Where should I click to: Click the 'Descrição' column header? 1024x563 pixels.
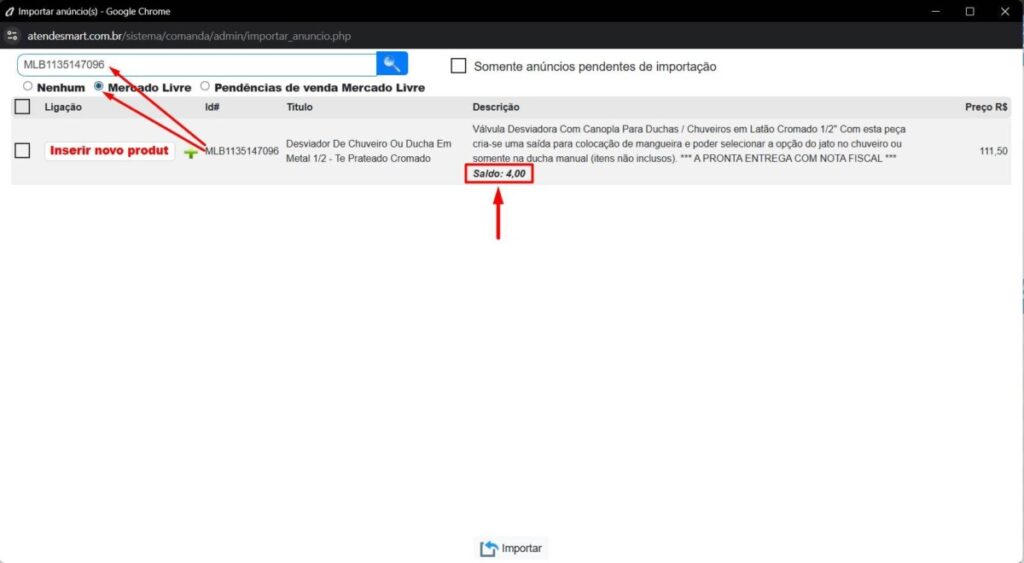pyautogui.click(x=496, y=107)
